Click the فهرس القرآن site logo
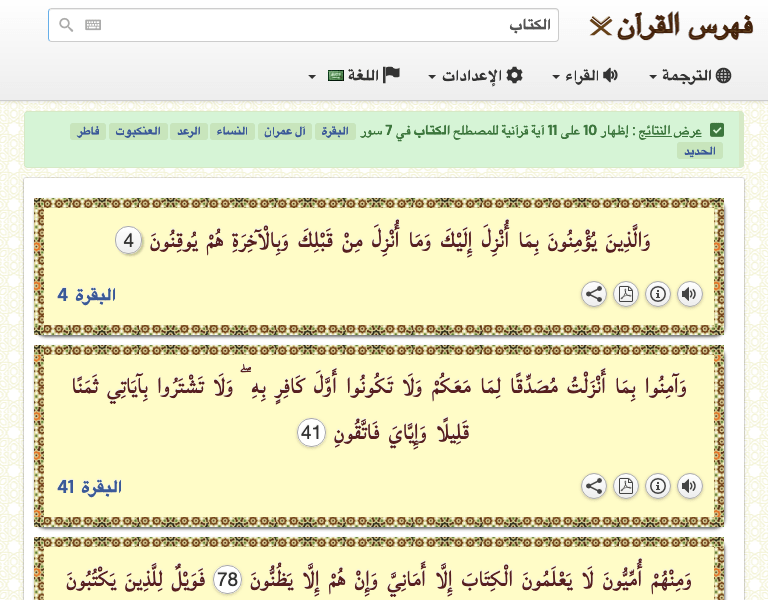The image size is (768, 600). [672, 26]
